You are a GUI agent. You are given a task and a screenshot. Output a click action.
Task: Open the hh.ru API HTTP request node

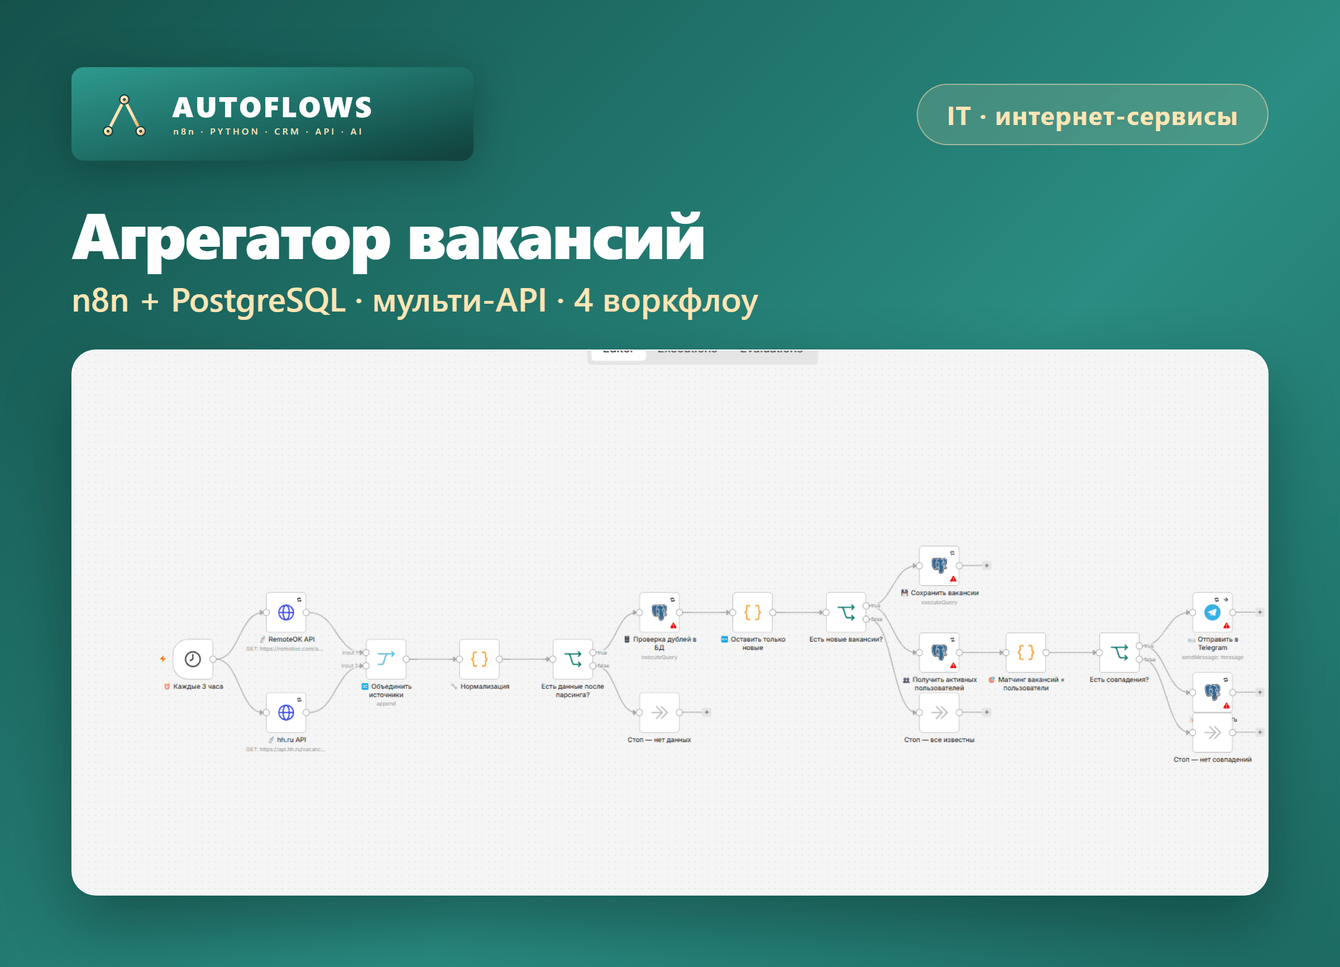point(286,712)
